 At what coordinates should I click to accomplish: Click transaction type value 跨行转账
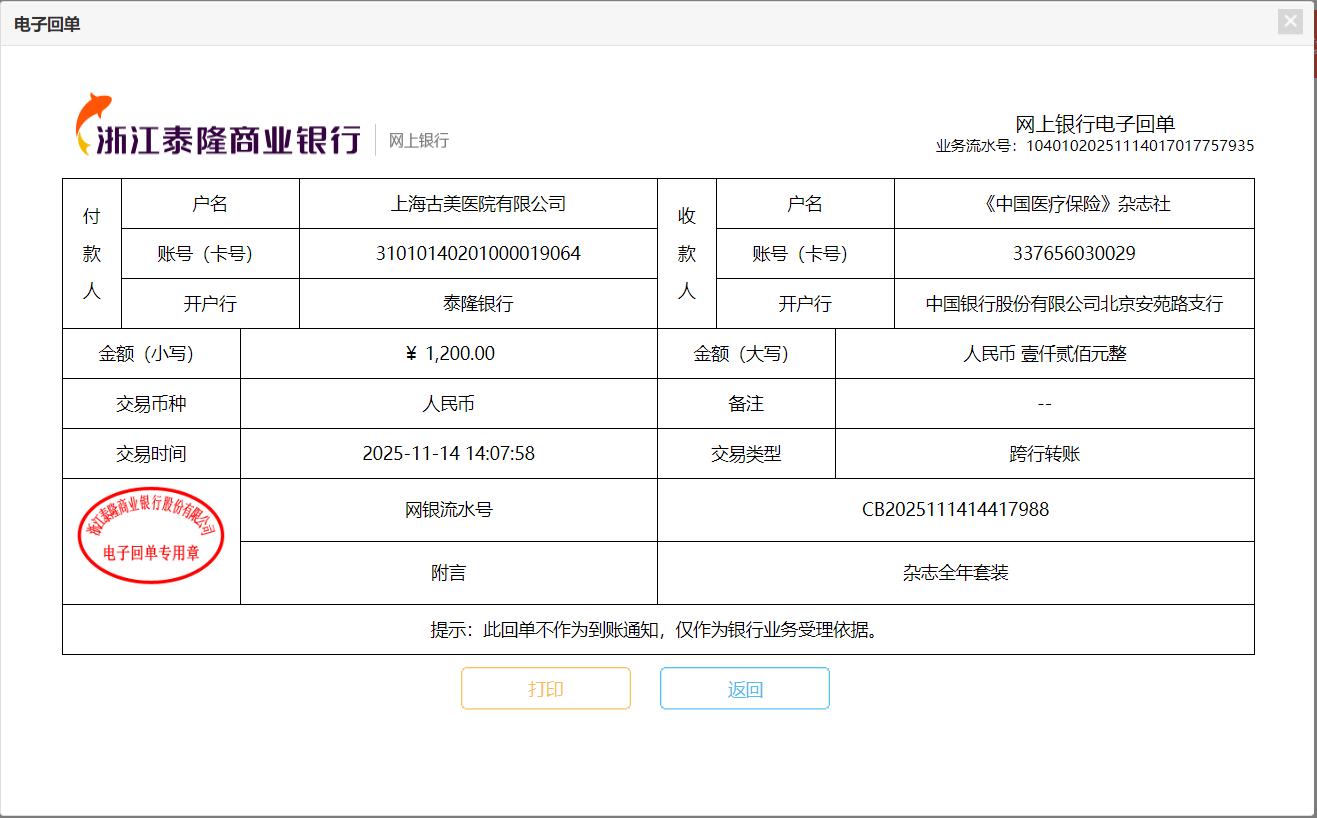click(x=1044, y=454)
